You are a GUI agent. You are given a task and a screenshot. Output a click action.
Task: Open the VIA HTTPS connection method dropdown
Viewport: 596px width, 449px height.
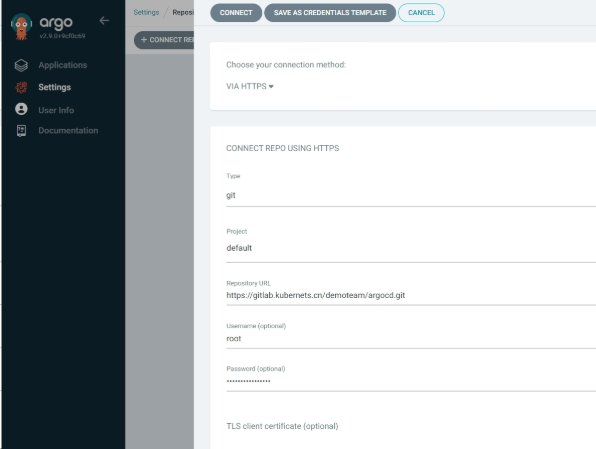tap(250, 86)
